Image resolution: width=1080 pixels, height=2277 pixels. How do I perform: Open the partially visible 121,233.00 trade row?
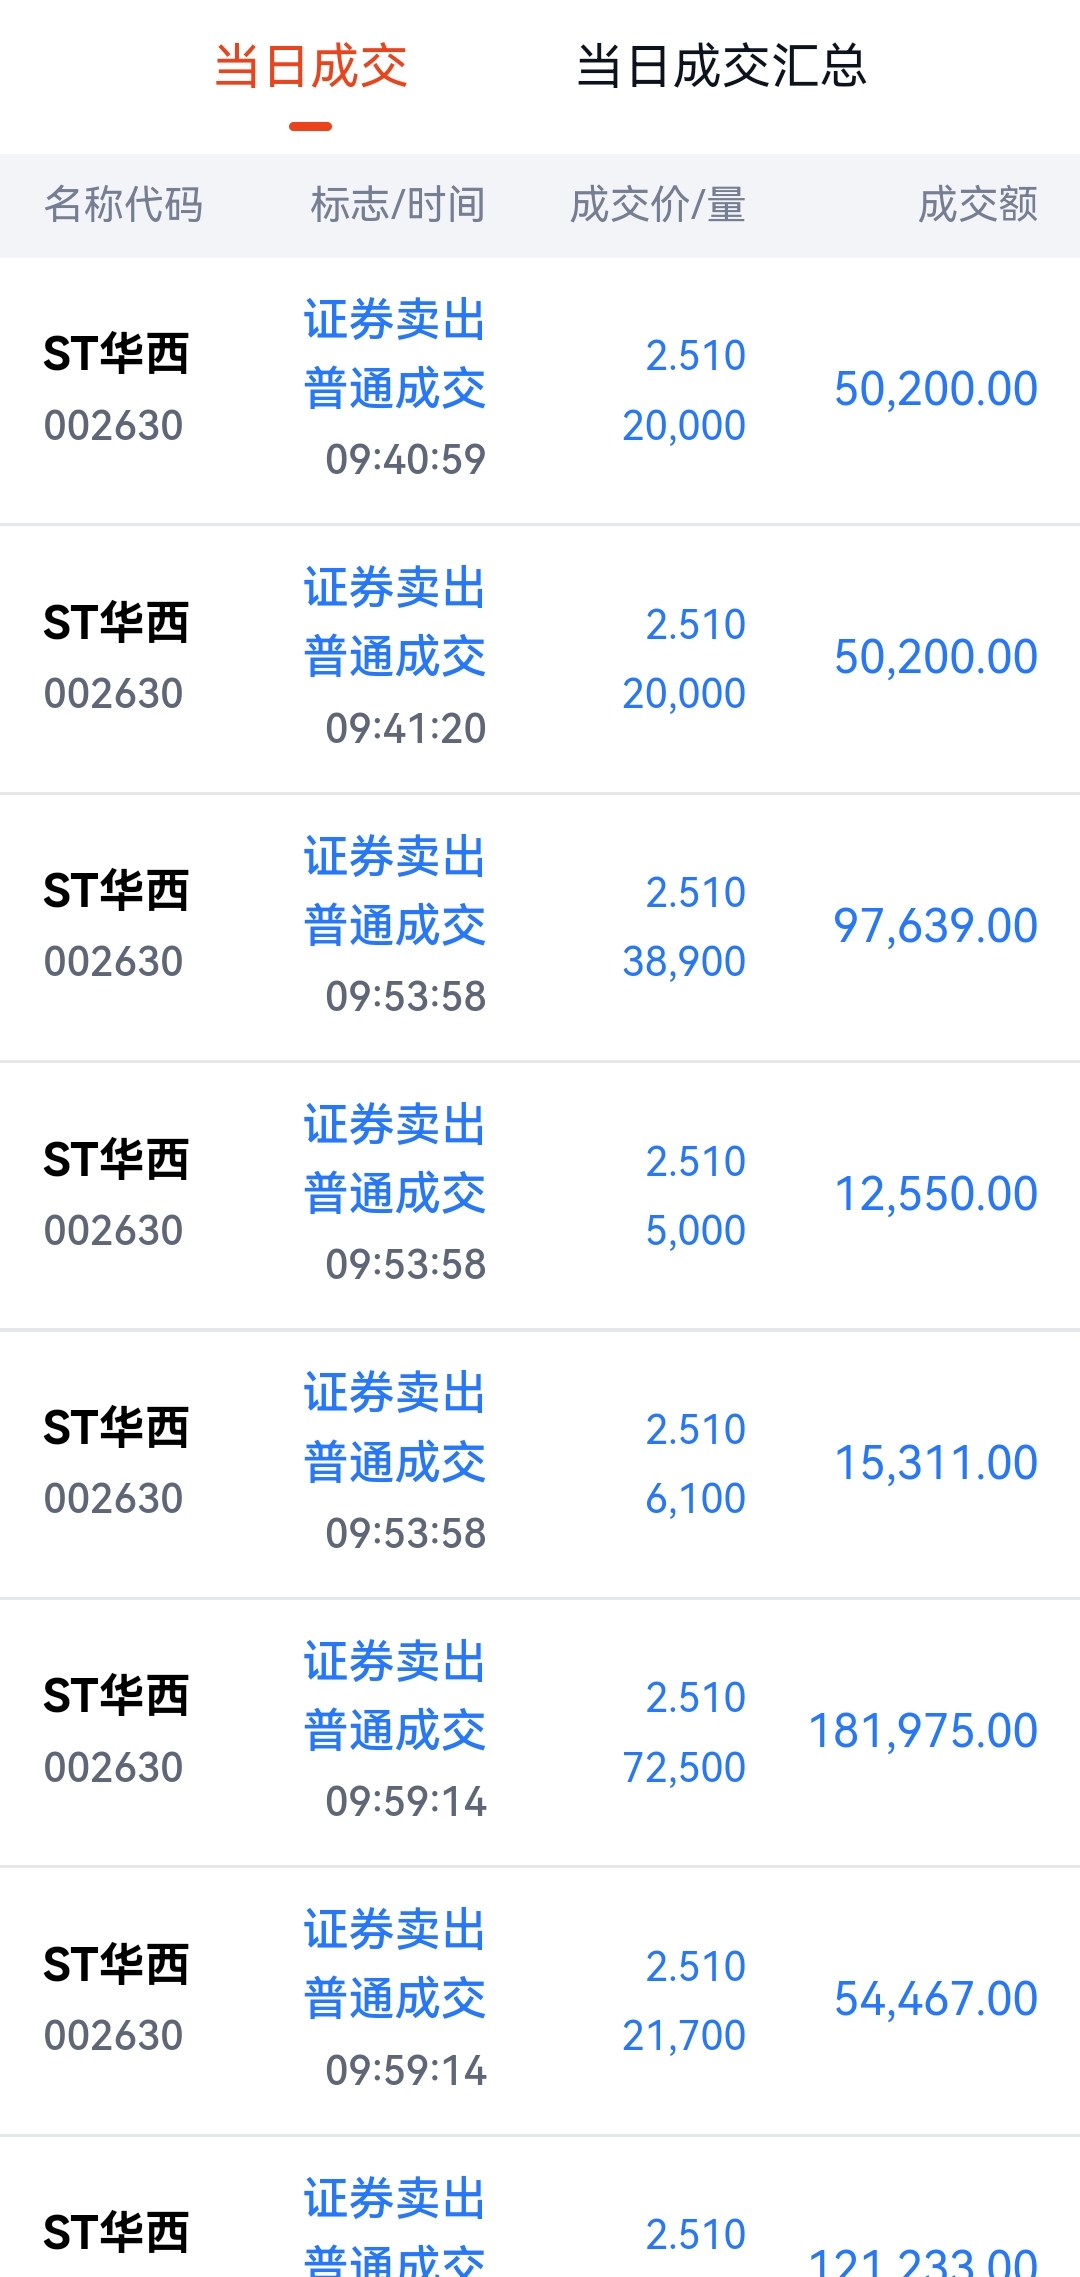click(540, 2207)
